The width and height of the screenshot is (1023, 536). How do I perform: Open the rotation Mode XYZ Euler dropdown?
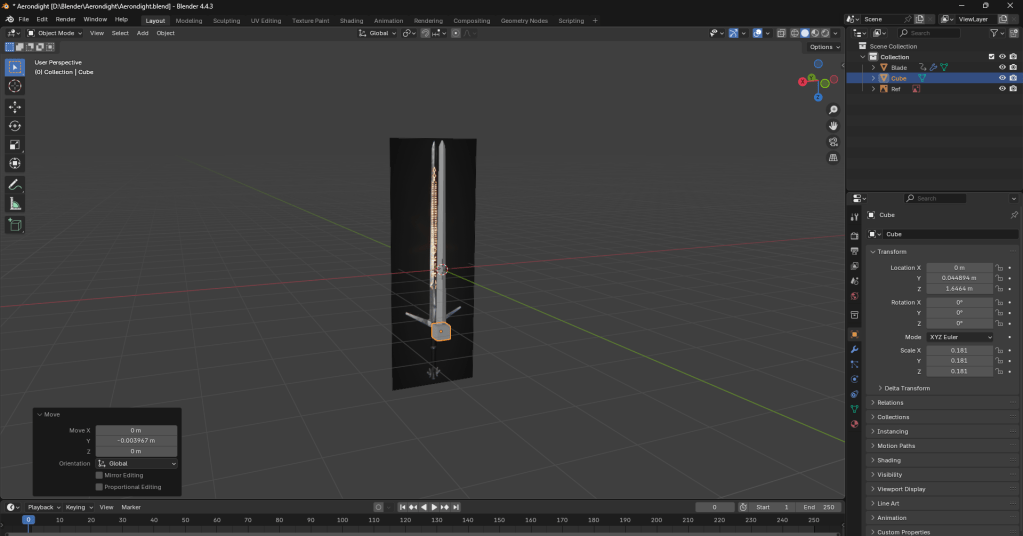tap(960, 337)
